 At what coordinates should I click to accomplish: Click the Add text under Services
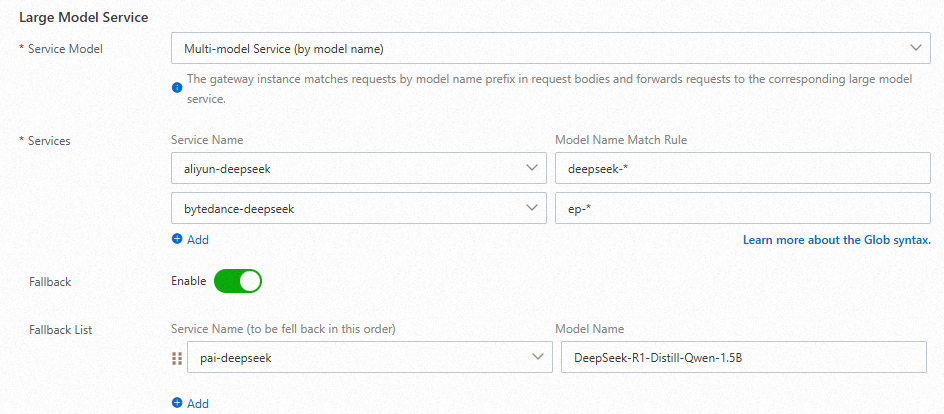click(x=198, y=240)
